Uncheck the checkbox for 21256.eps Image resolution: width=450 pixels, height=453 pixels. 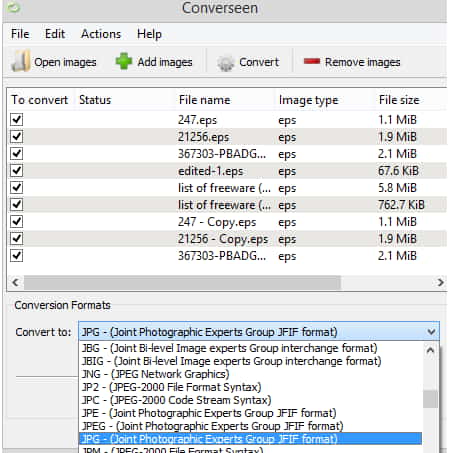point(16,136)
